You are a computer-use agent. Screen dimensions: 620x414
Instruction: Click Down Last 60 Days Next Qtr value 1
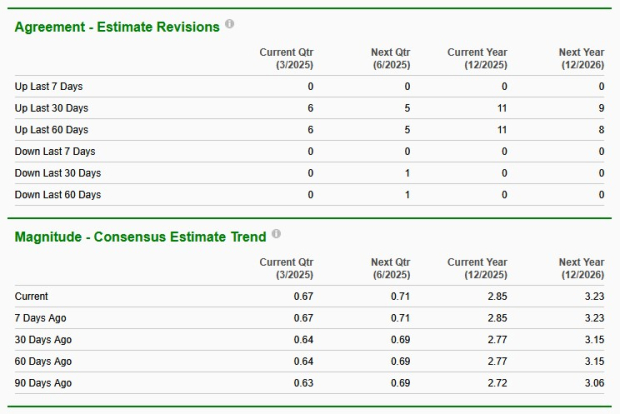coord(407,195)
